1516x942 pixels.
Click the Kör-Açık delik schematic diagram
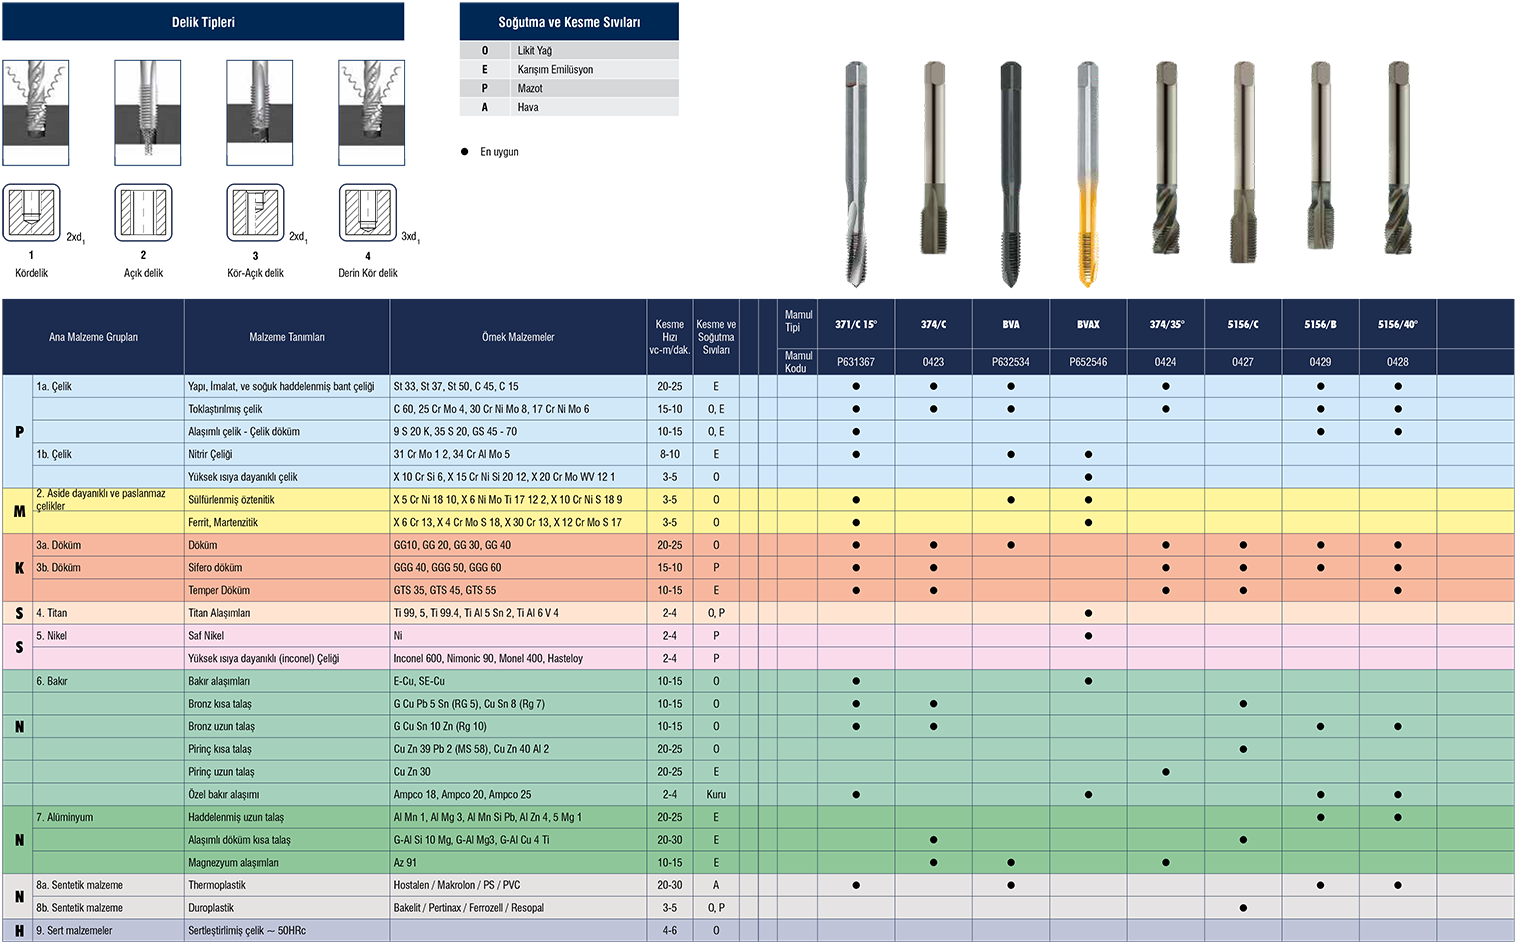click(x=255, y=212)
